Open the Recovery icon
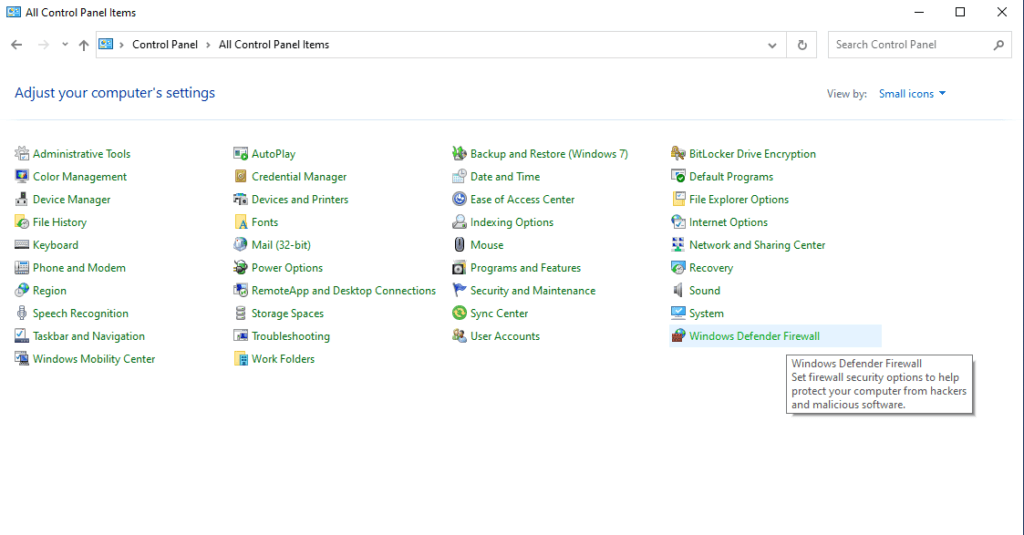Viewport: 1024px width, 535px height. tap(678, 268)
